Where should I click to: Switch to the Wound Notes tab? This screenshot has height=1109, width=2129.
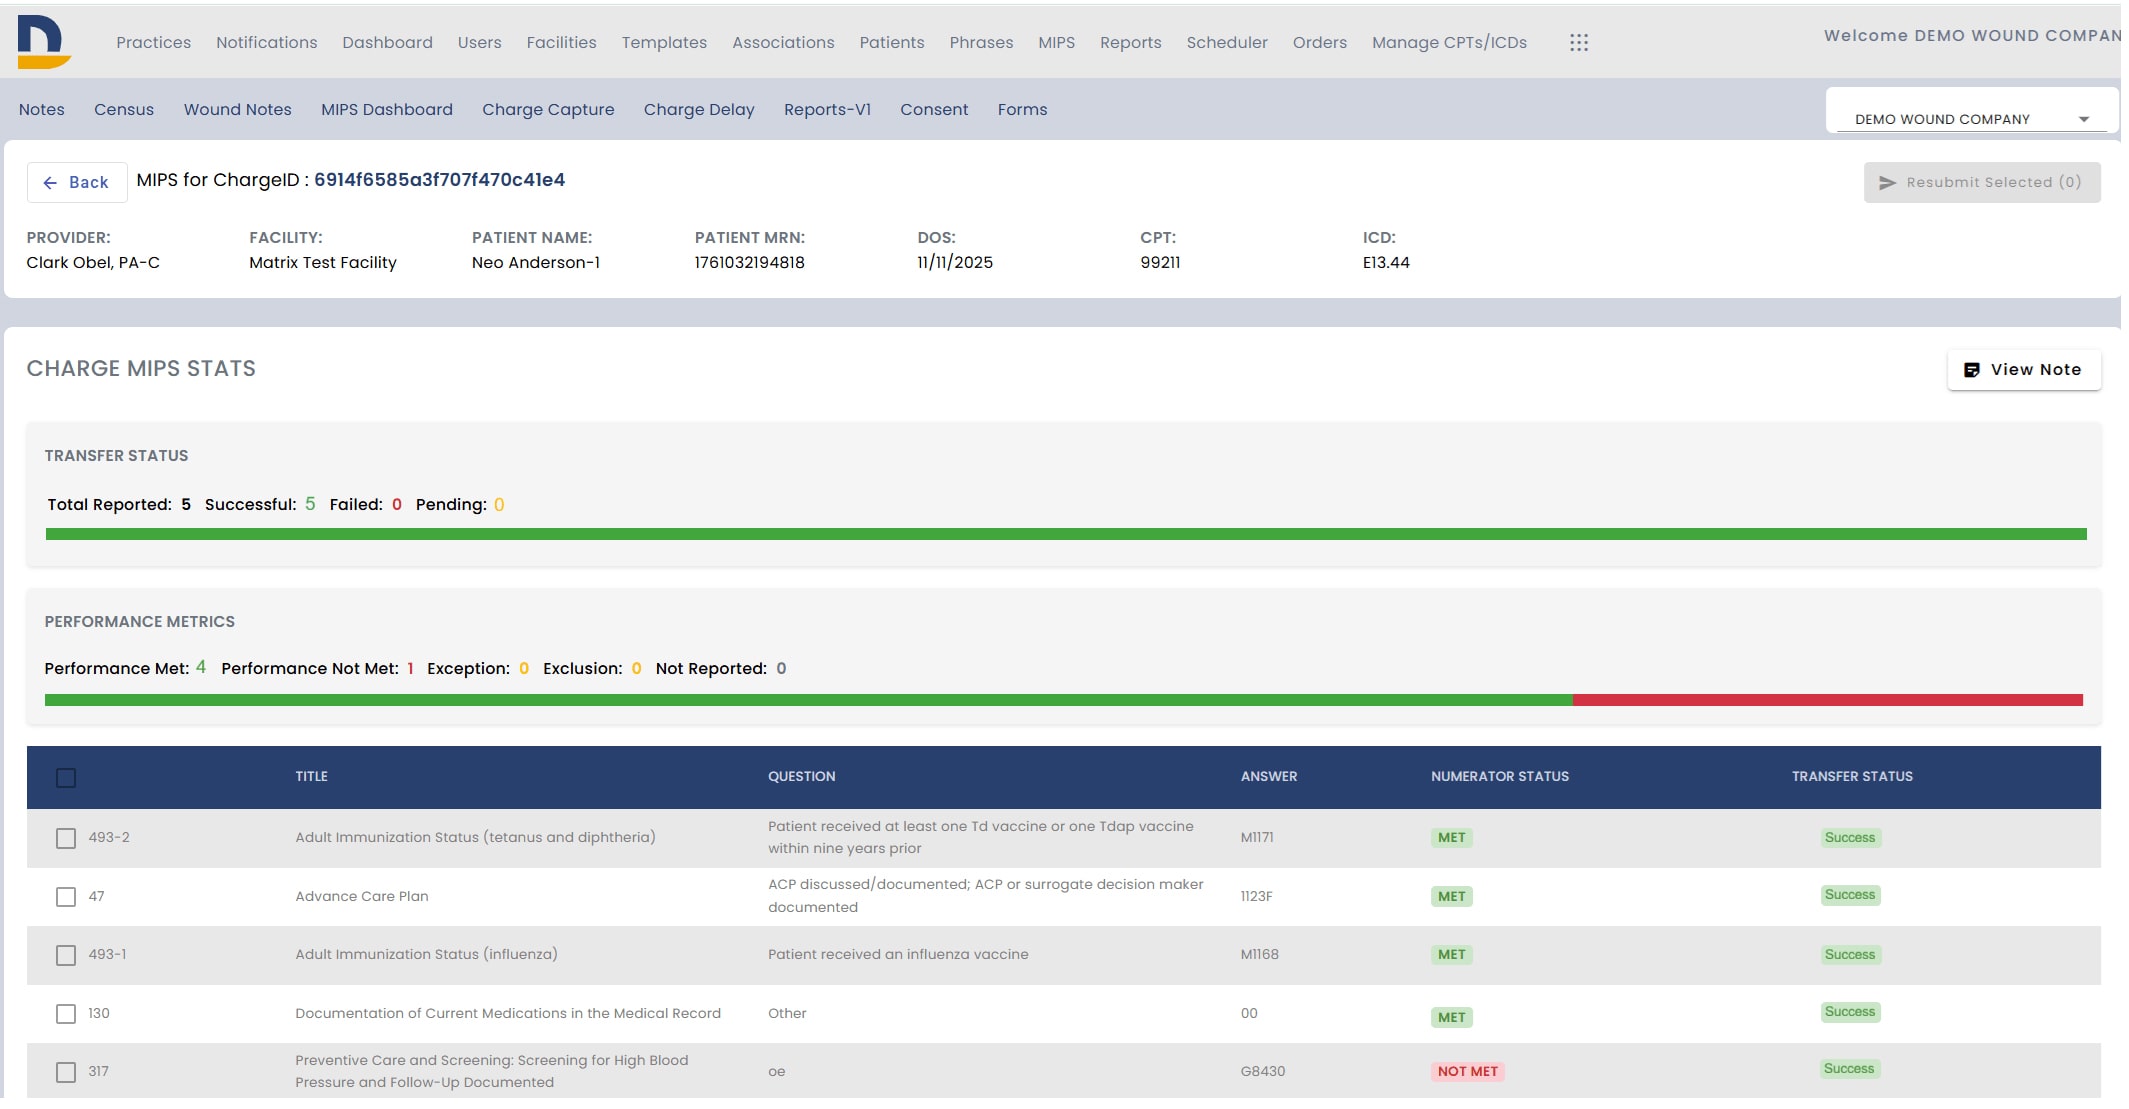[237, 109]
